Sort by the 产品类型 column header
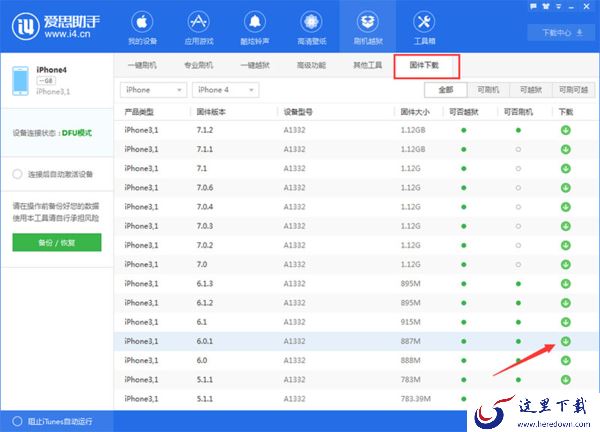600x432 pixels. pyautogui.click(x=139, y=112)
